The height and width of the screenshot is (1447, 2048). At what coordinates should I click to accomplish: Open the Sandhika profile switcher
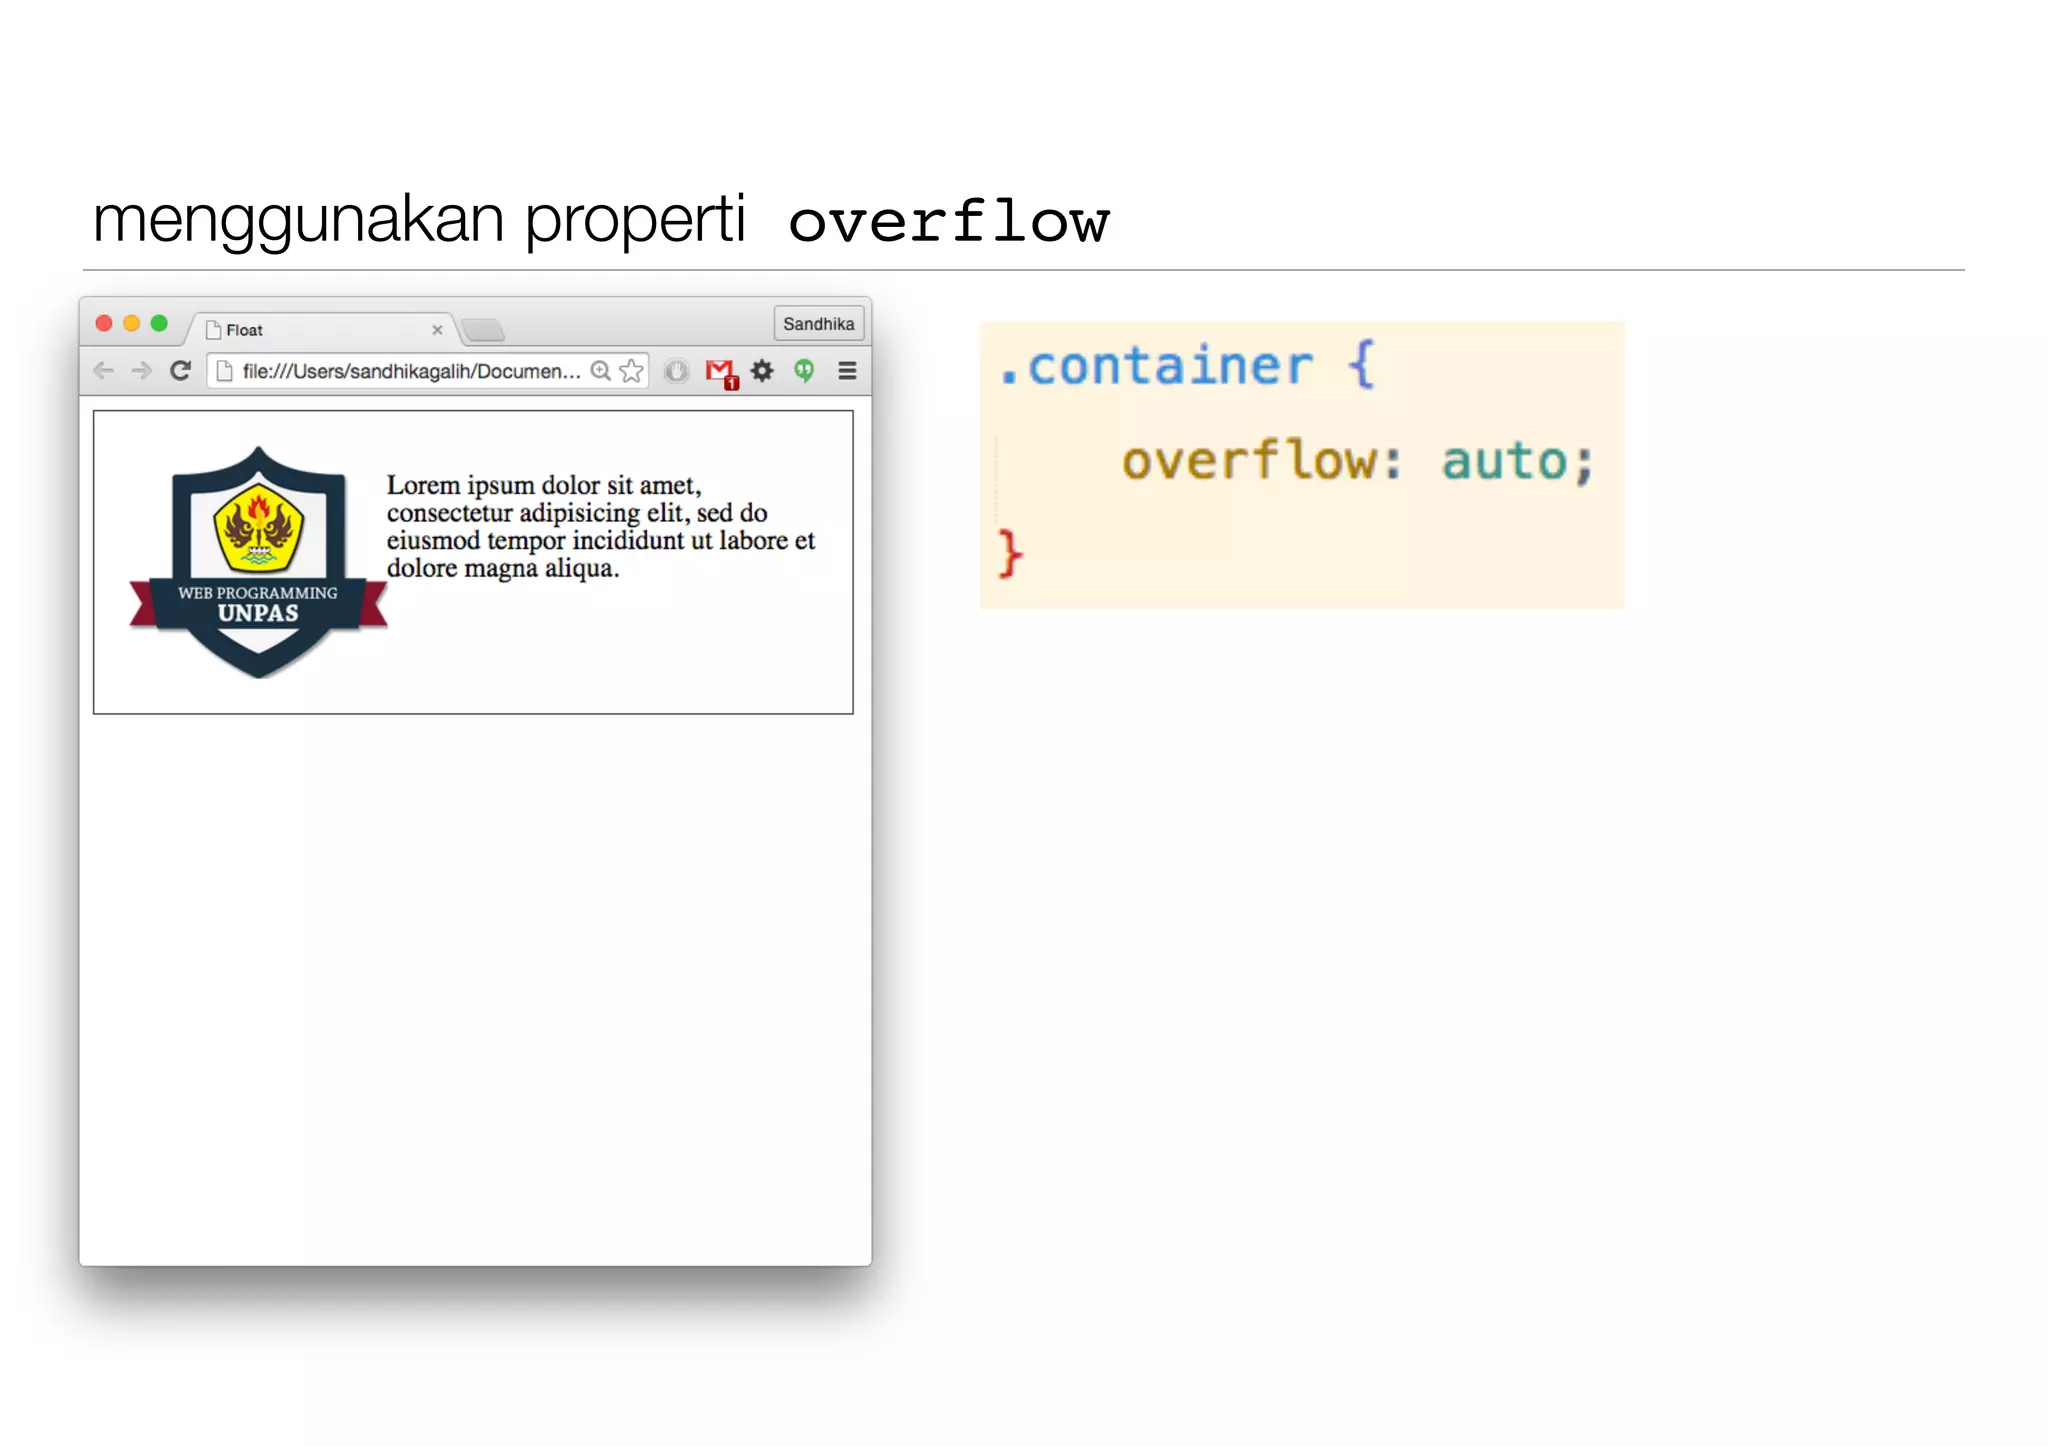(x=818, y=324)
